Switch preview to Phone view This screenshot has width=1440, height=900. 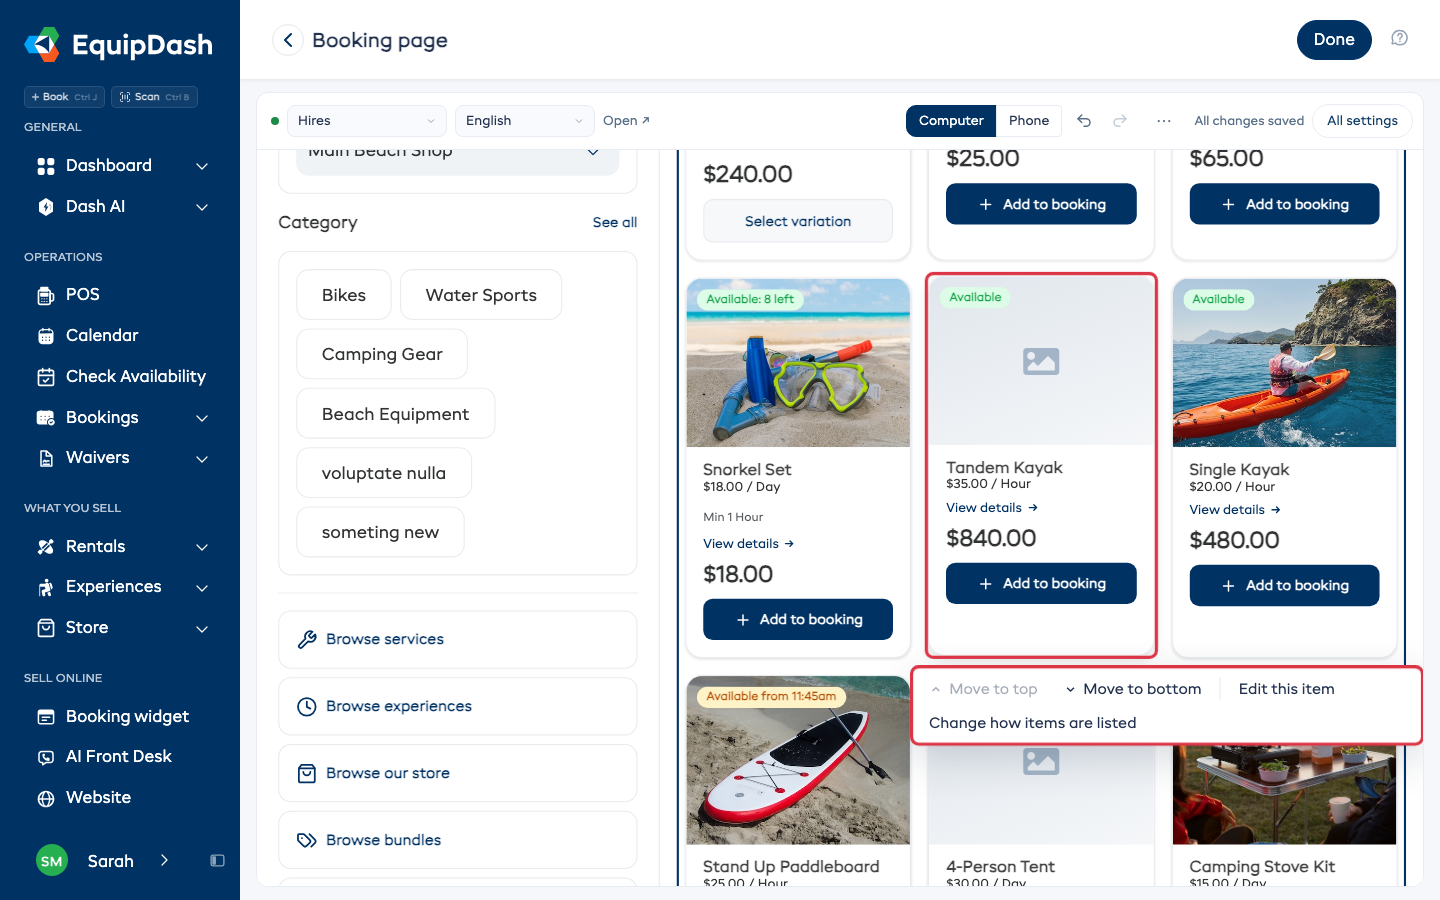point(1029,120)
